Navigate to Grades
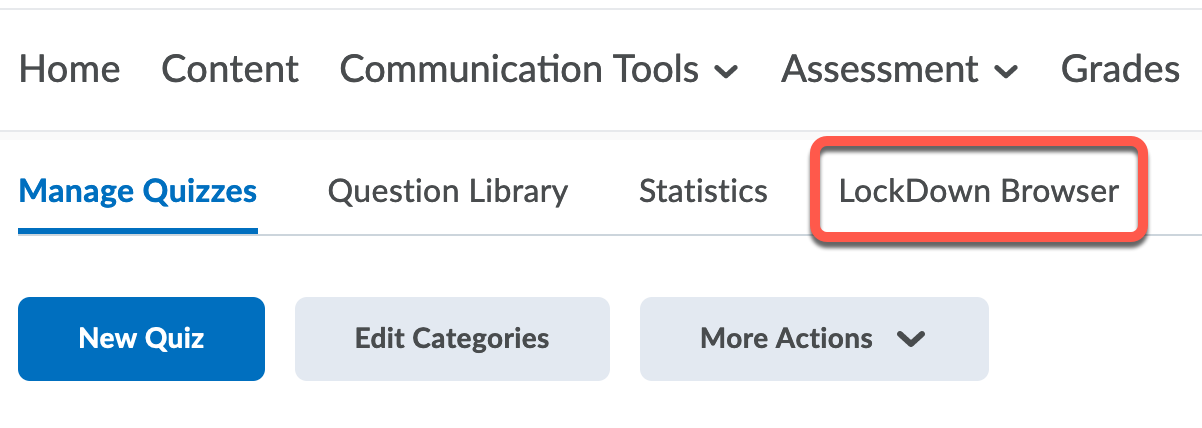 (x=1120, y=69)
